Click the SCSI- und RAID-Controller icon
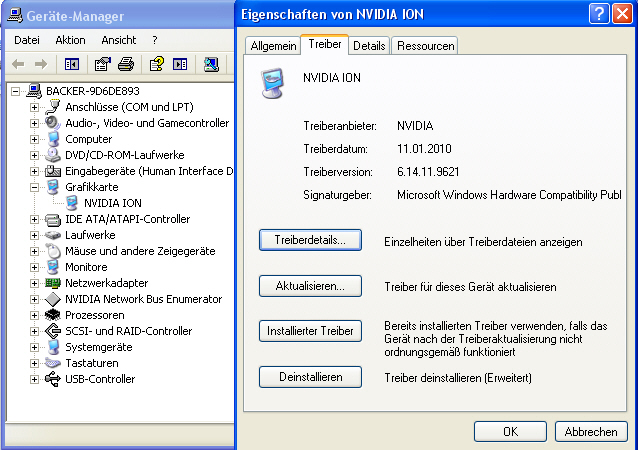Image resolution: width=638 pixels, height=450 pixels. pos(53,331)
